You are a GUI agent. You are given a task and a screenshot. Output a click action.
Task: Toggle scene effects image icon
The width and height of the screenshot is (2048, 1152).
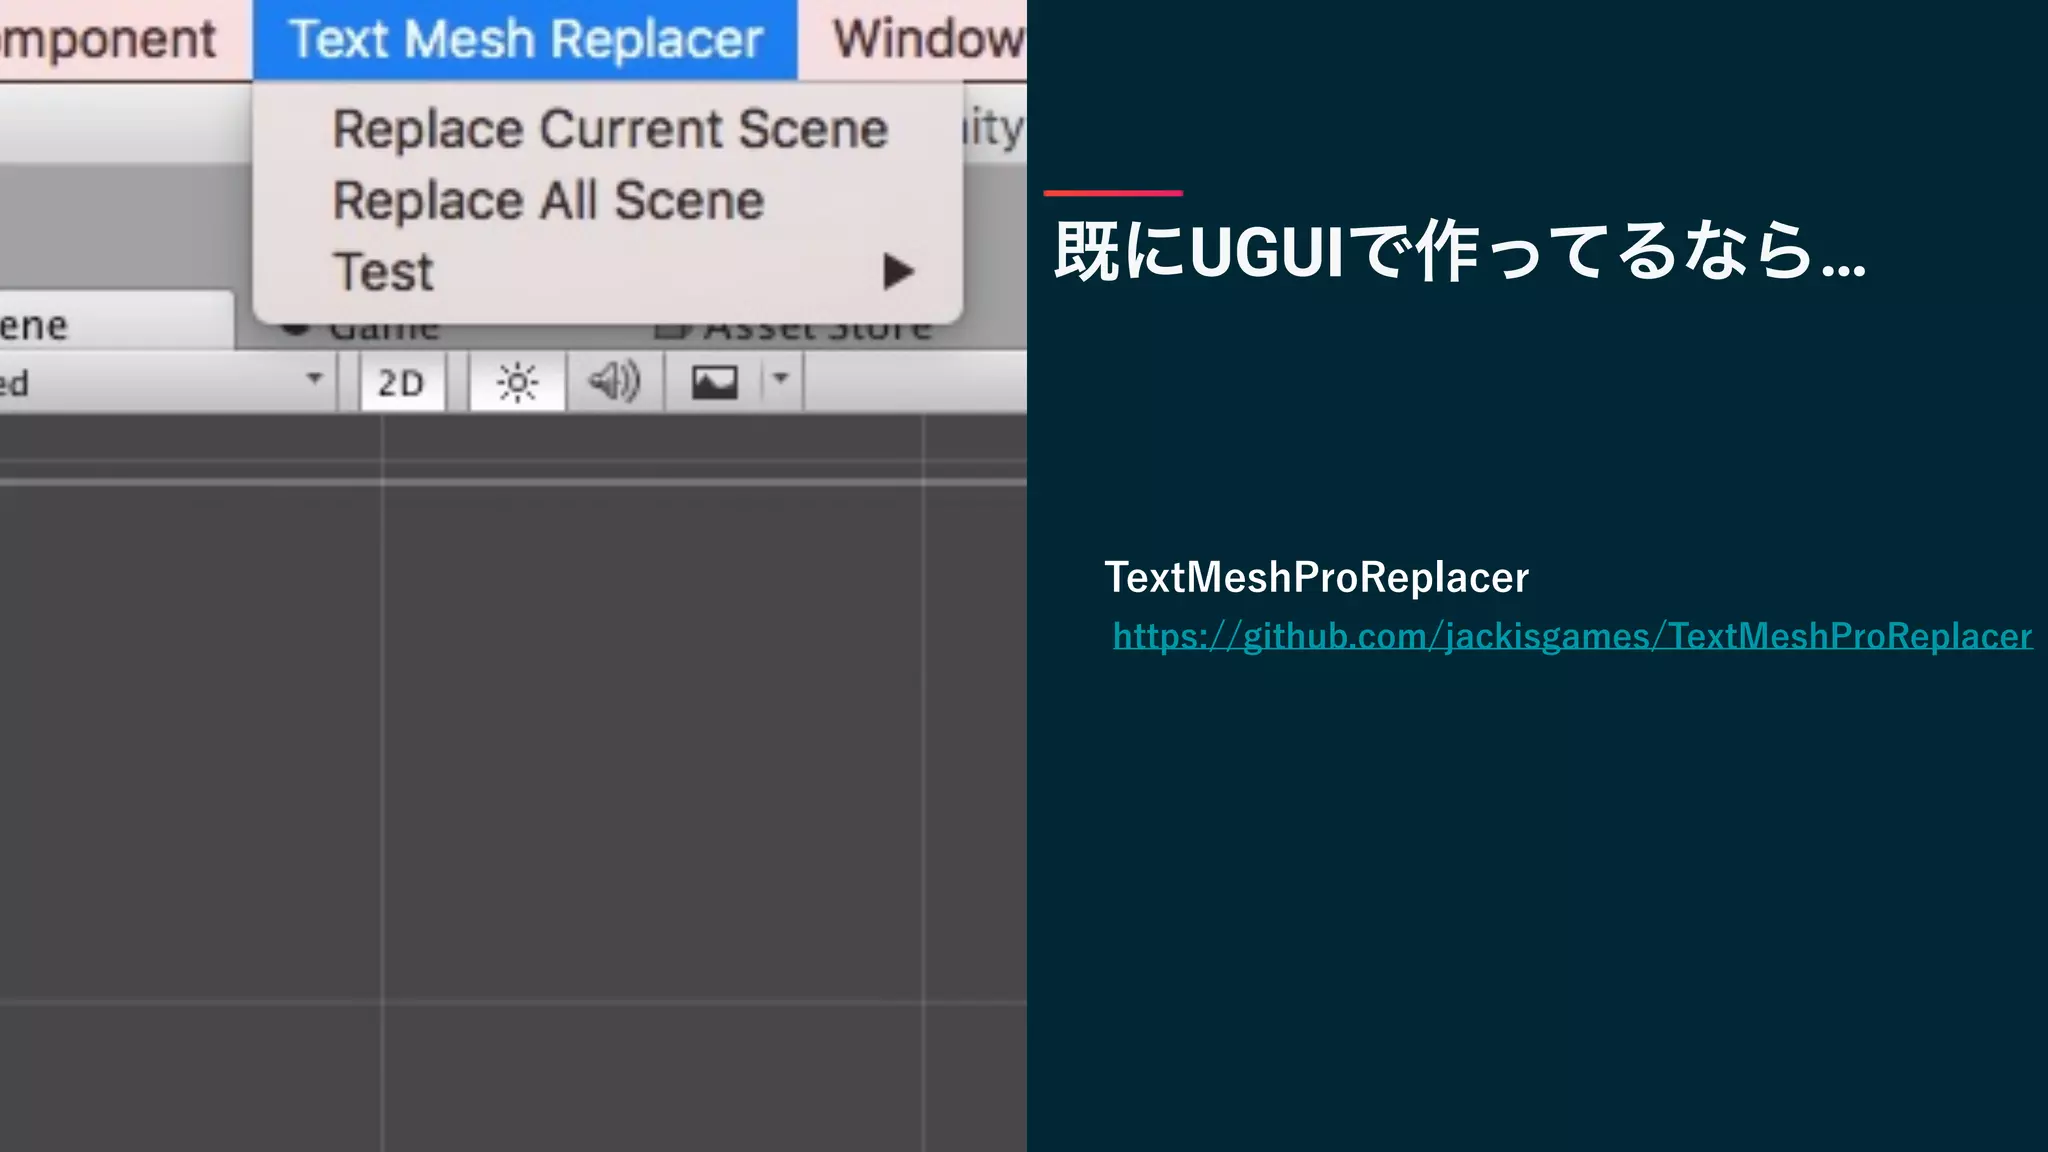(714, 383)
